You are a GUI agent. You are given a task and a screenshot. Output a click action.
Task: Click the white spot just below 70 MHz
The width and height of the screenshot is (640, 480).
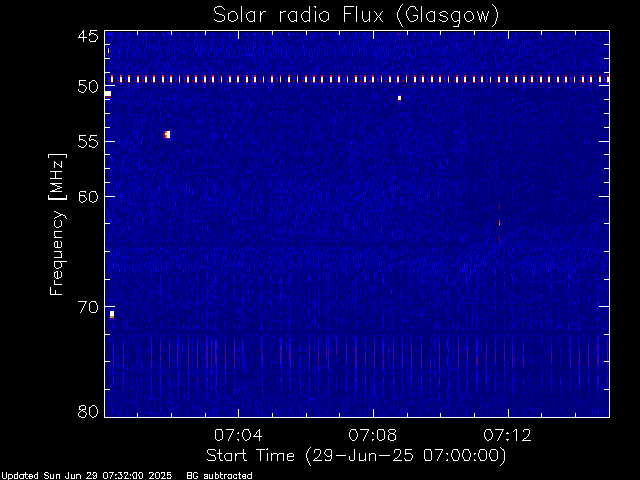112,315
